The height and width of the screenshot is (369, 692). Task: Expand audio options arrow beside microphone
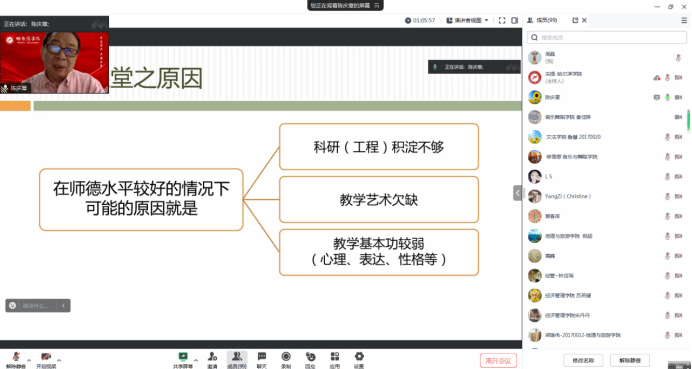click(x=29, y=360)
